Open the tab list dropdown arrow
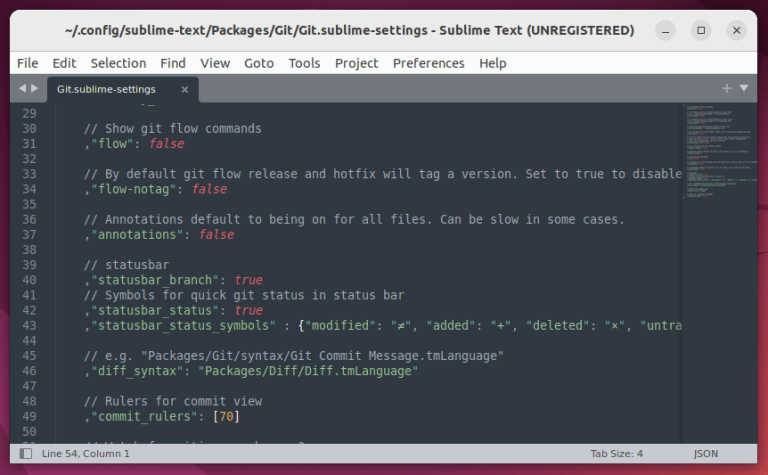 point(743,88)
